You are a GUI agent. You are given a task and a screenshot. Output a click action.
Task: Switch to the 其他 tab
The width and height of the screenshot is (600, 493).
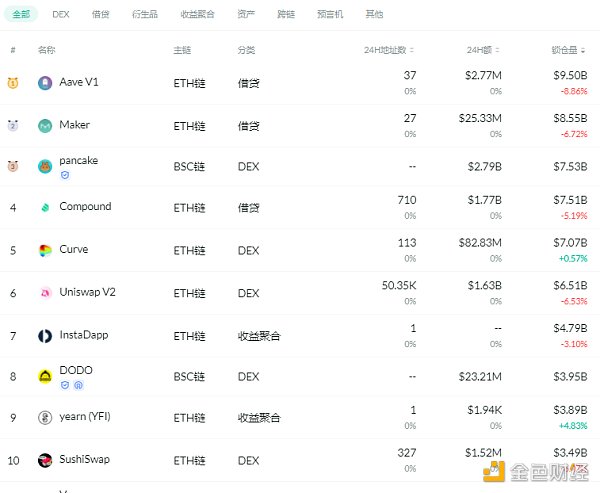click(x=374, y=14)
